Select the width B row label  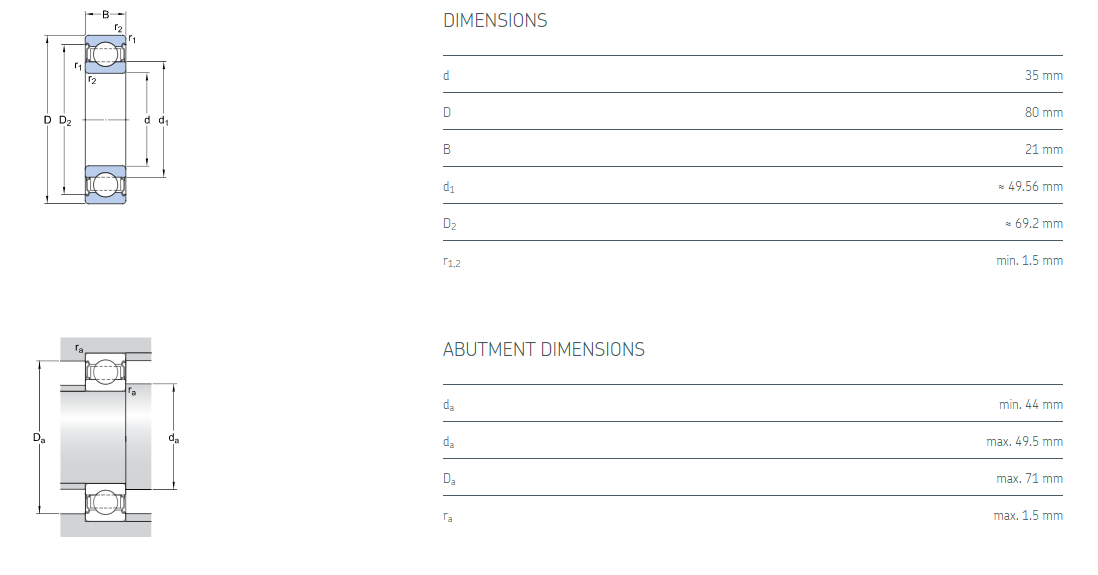[447, 149]
